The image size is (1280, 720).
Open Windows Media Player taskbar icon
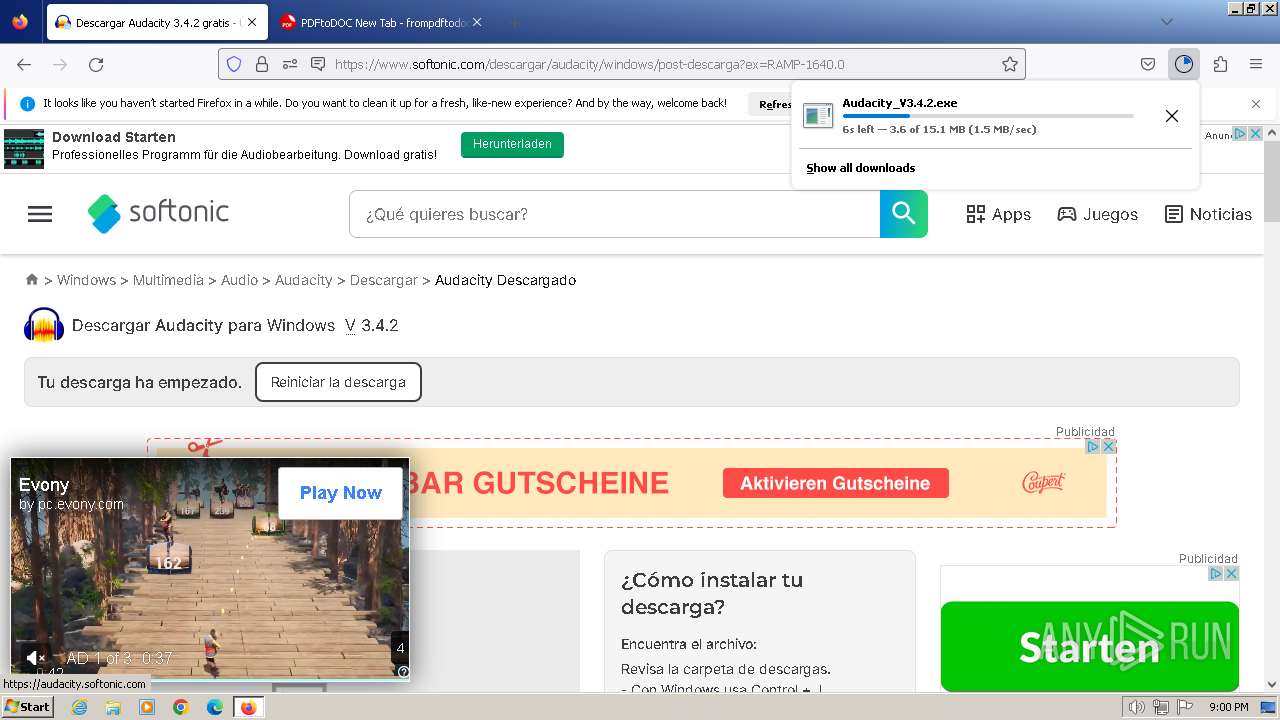[x=147, y=707]
